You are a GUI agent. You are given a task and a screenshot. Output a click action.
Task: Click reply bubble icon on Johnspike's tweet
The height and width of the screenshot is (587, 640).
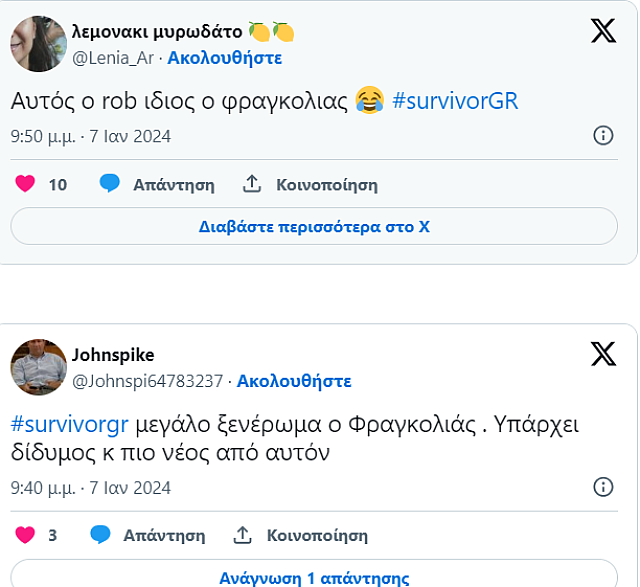point(100,535)
